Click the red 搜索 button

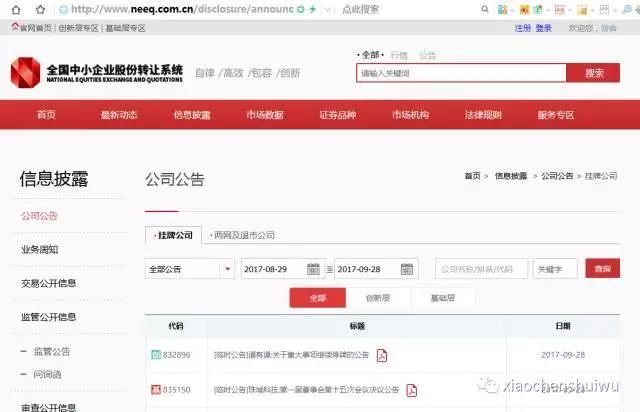[593, 73]
